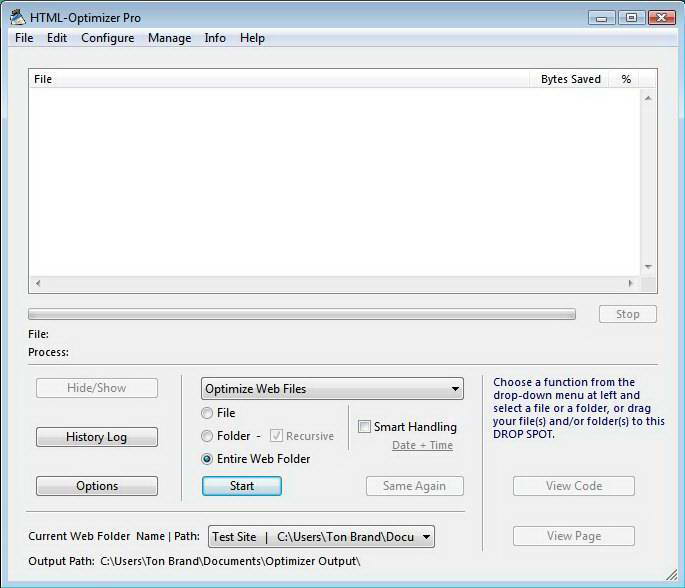Click the View Code button
This screenshot has height=588, width=685.
574,486
